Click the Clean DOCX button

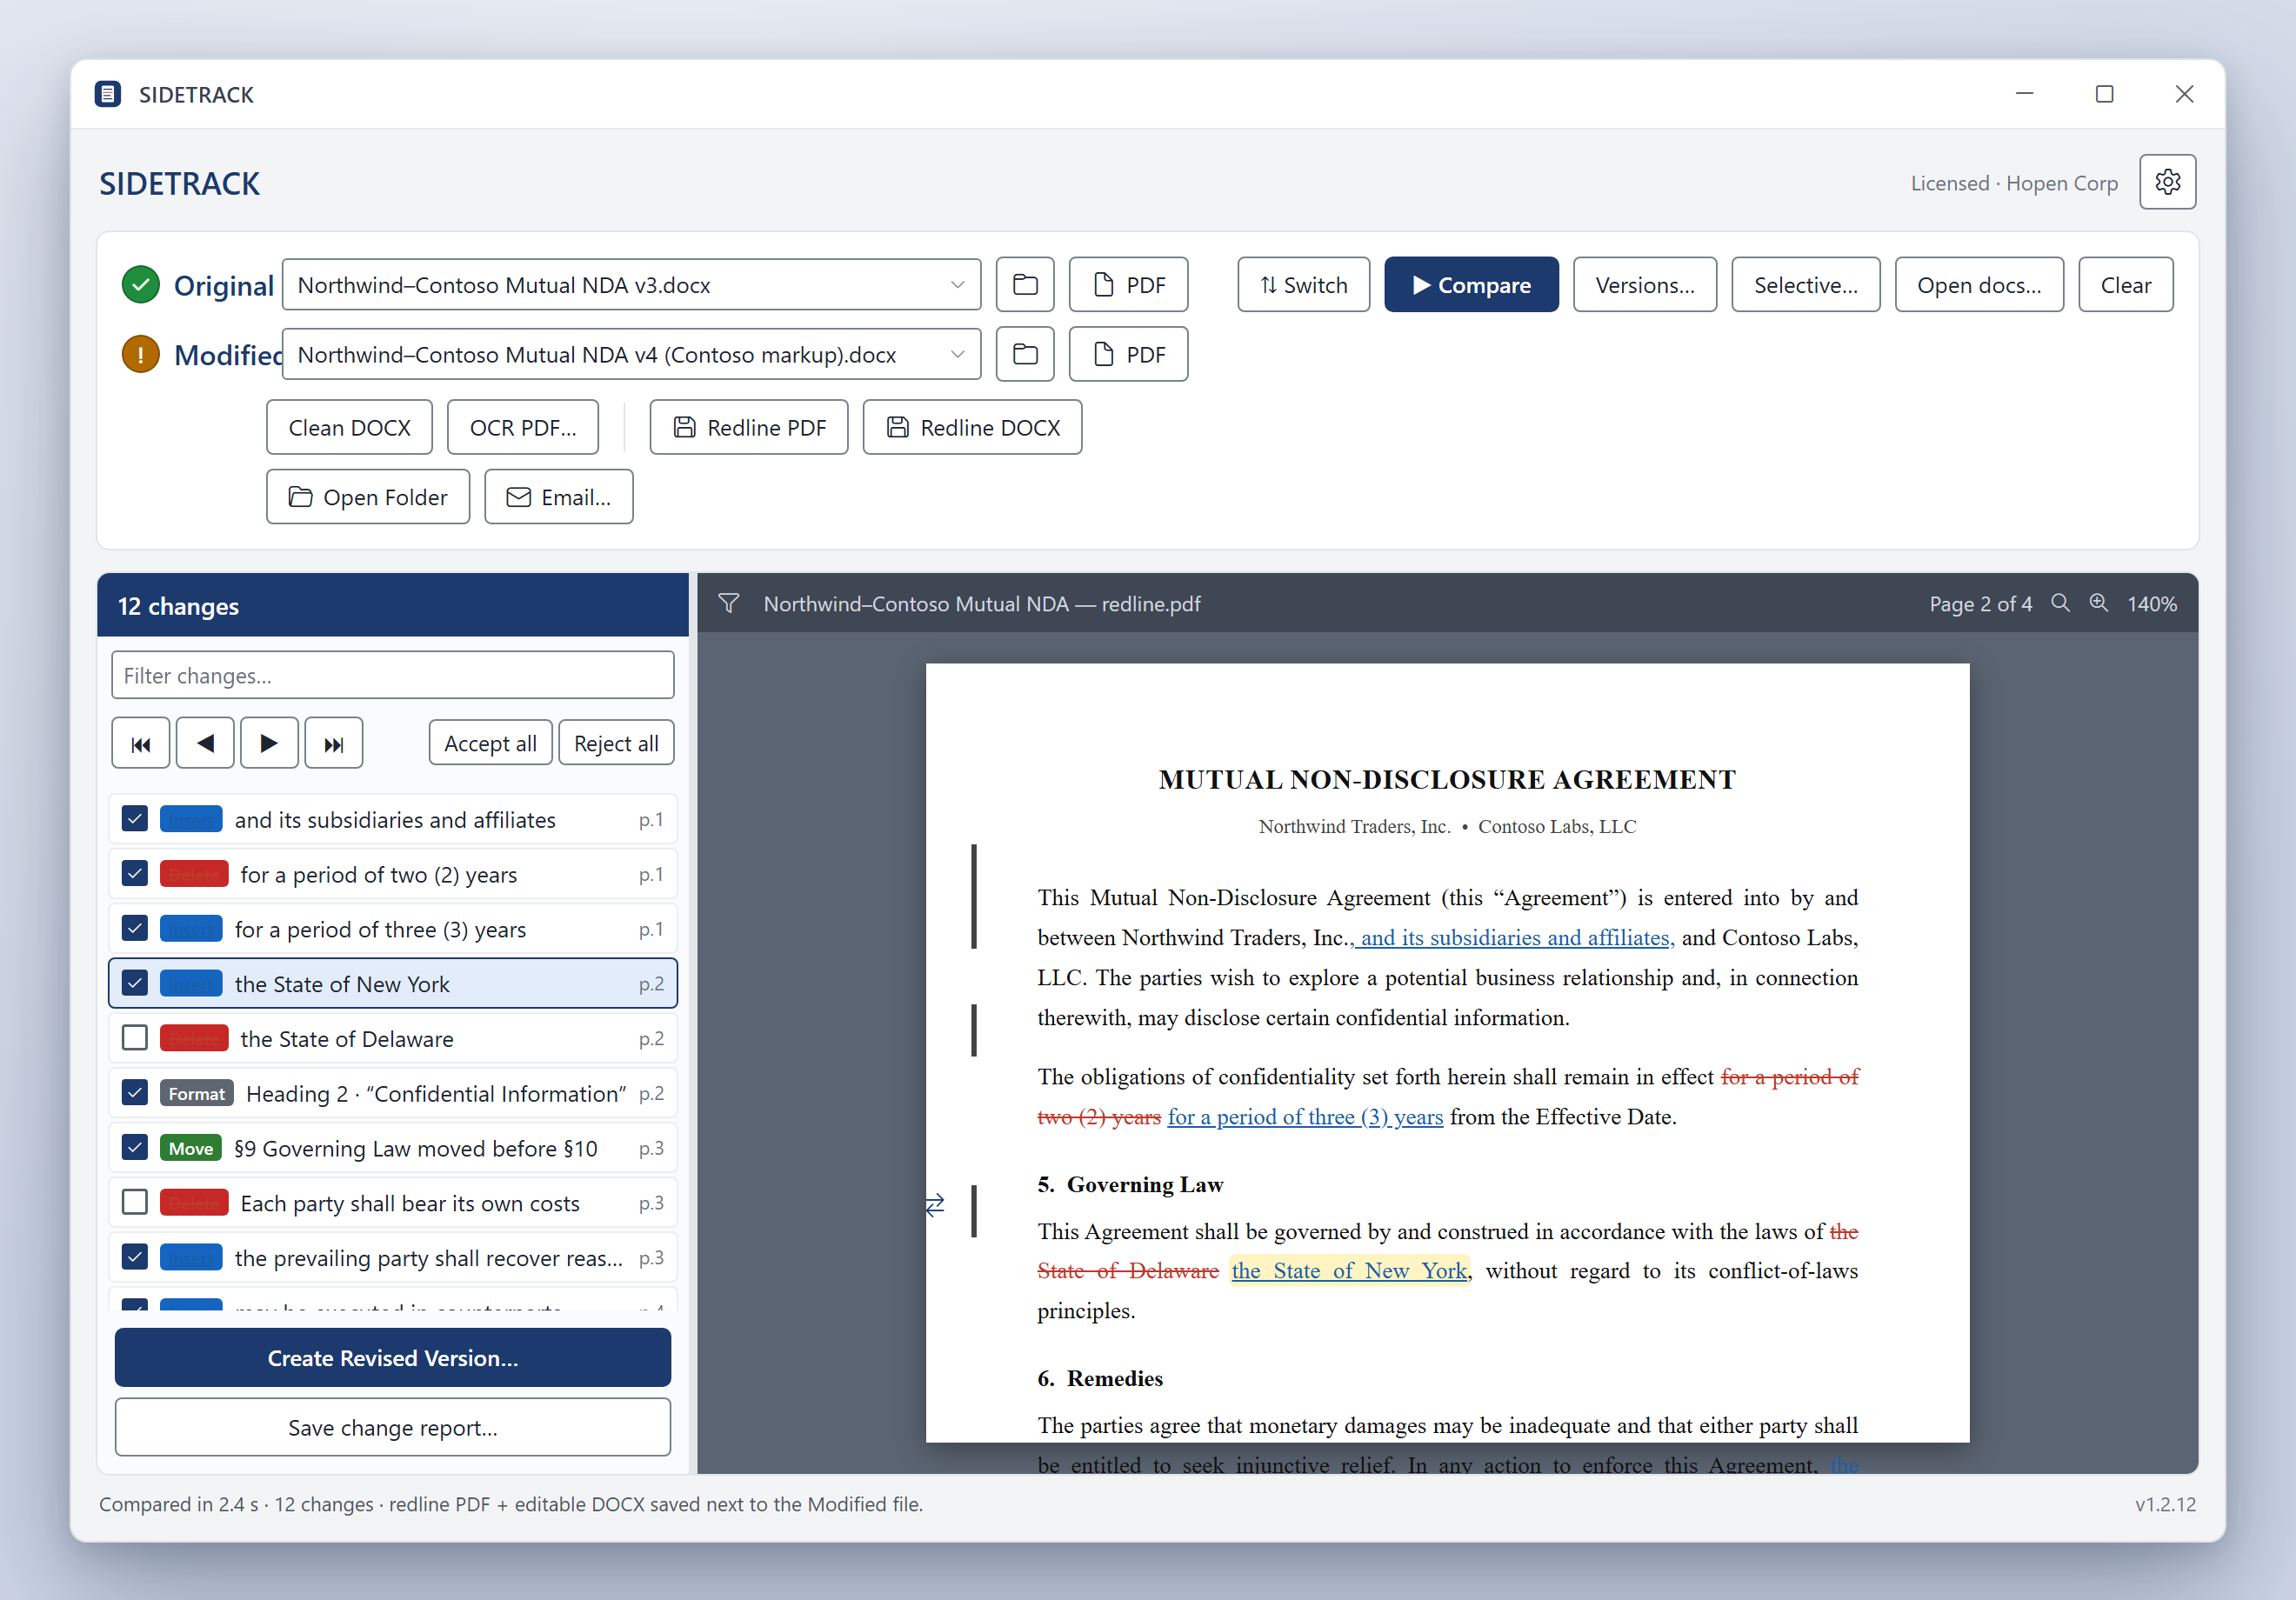[349, 427]
